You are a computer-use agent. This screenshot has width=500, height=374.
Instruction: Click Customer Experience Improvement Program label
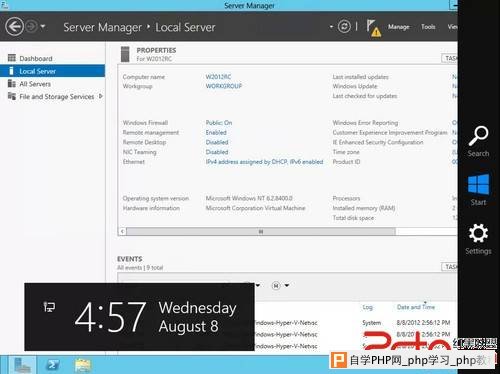(390, 132)
